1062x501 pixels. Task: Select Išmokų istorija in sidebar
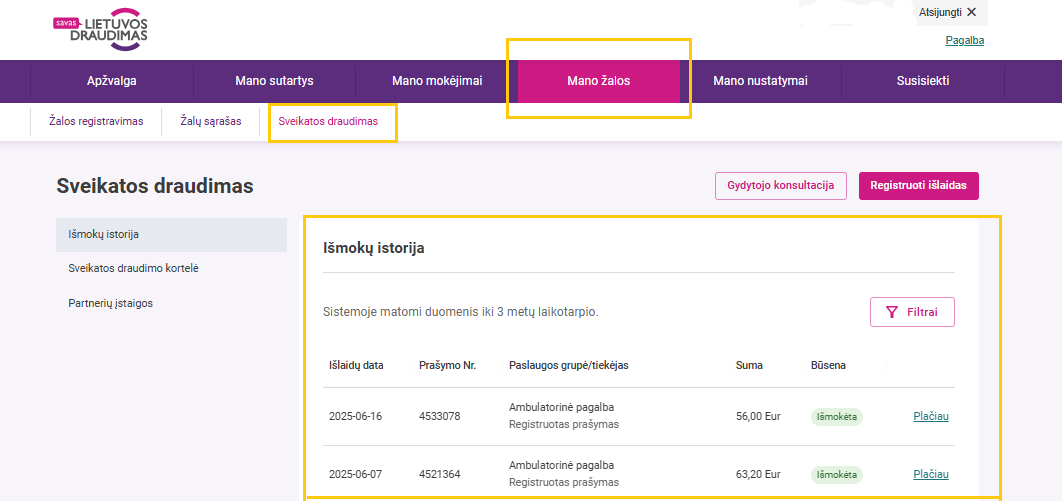tap(171, 235)
